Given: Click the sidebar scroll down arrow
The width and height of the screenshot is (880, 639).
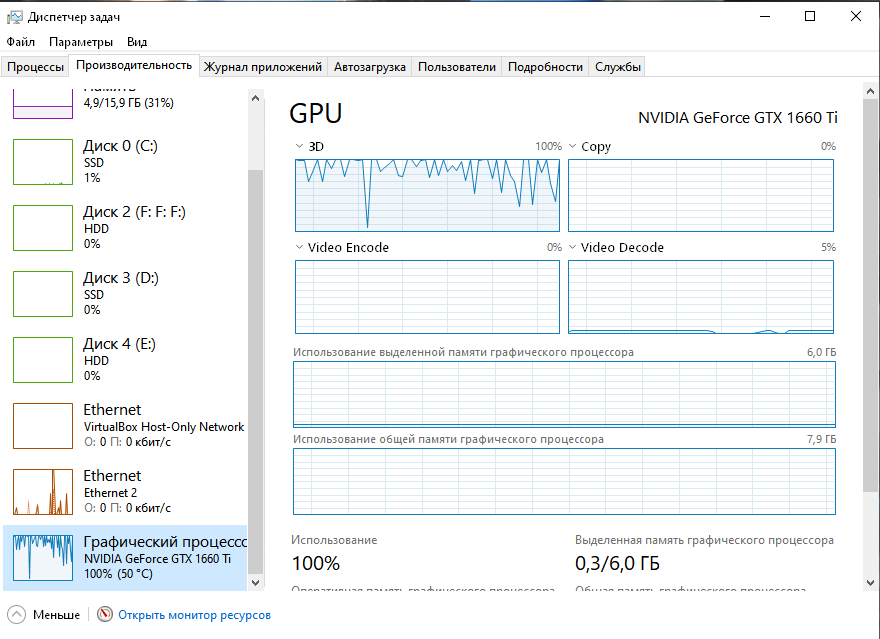Looking at the screenshot, I should tap(255, 582).
